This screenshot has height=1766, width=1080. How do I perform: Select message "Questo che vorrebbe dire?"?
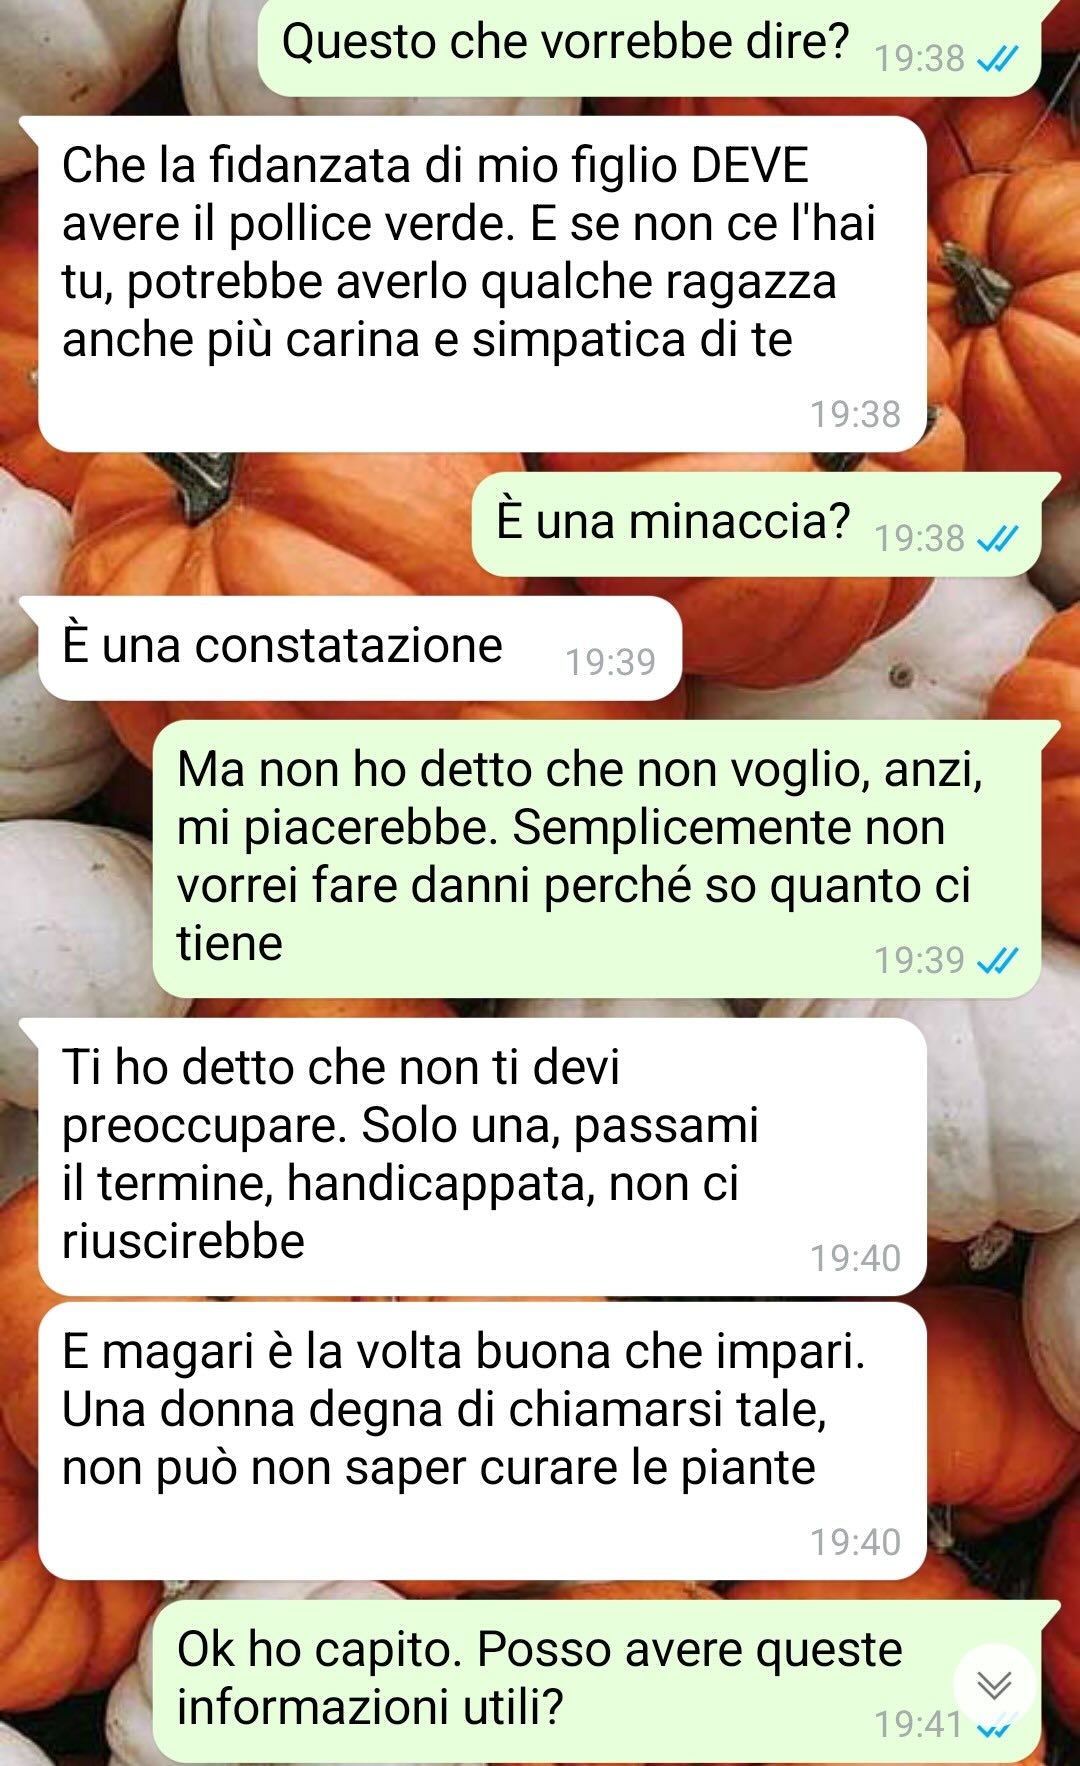pos(649,46)
